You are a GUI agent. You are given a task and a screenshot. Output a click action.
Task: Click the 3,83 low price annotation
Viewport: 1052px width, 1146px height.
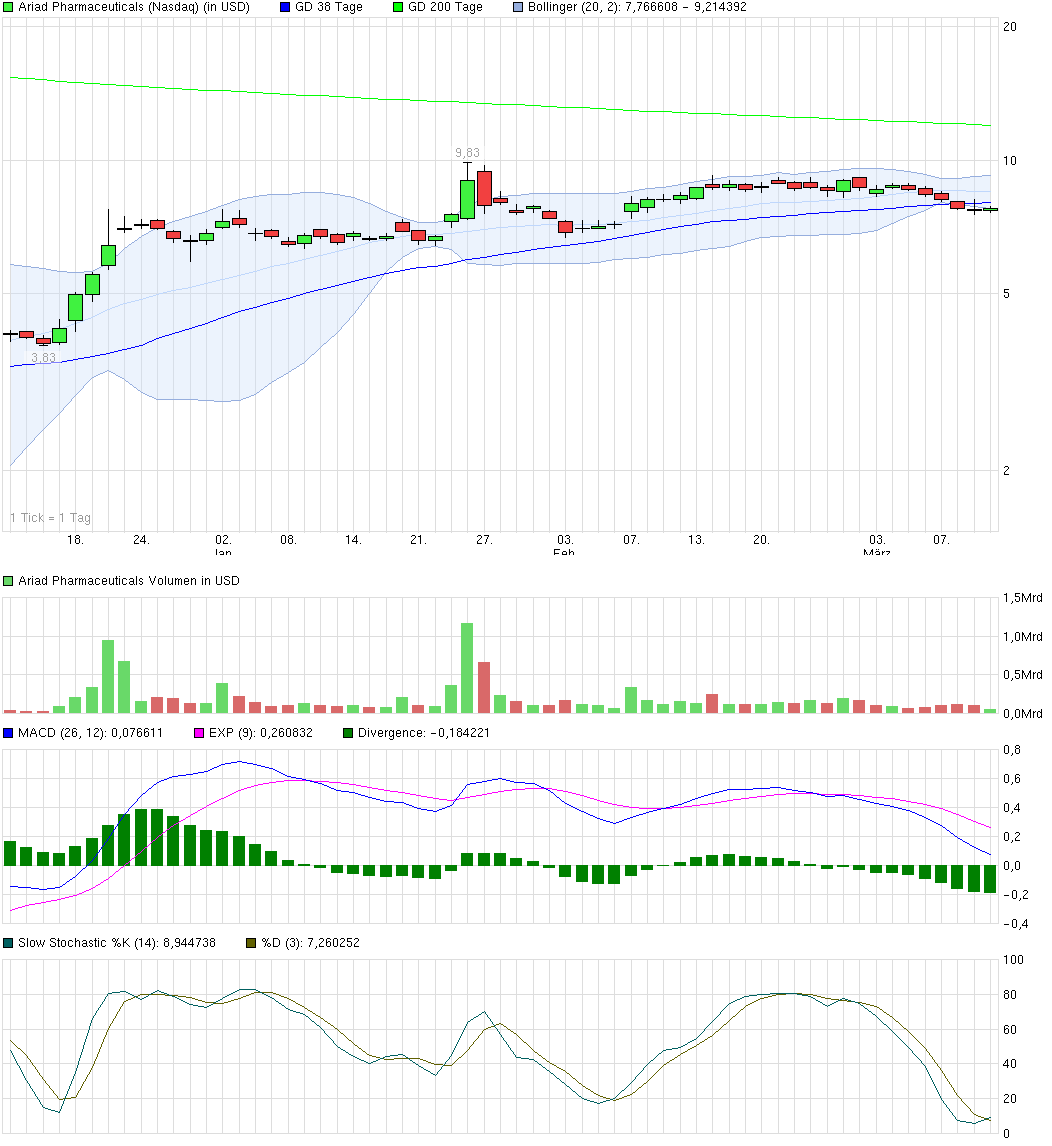point(41,357)
